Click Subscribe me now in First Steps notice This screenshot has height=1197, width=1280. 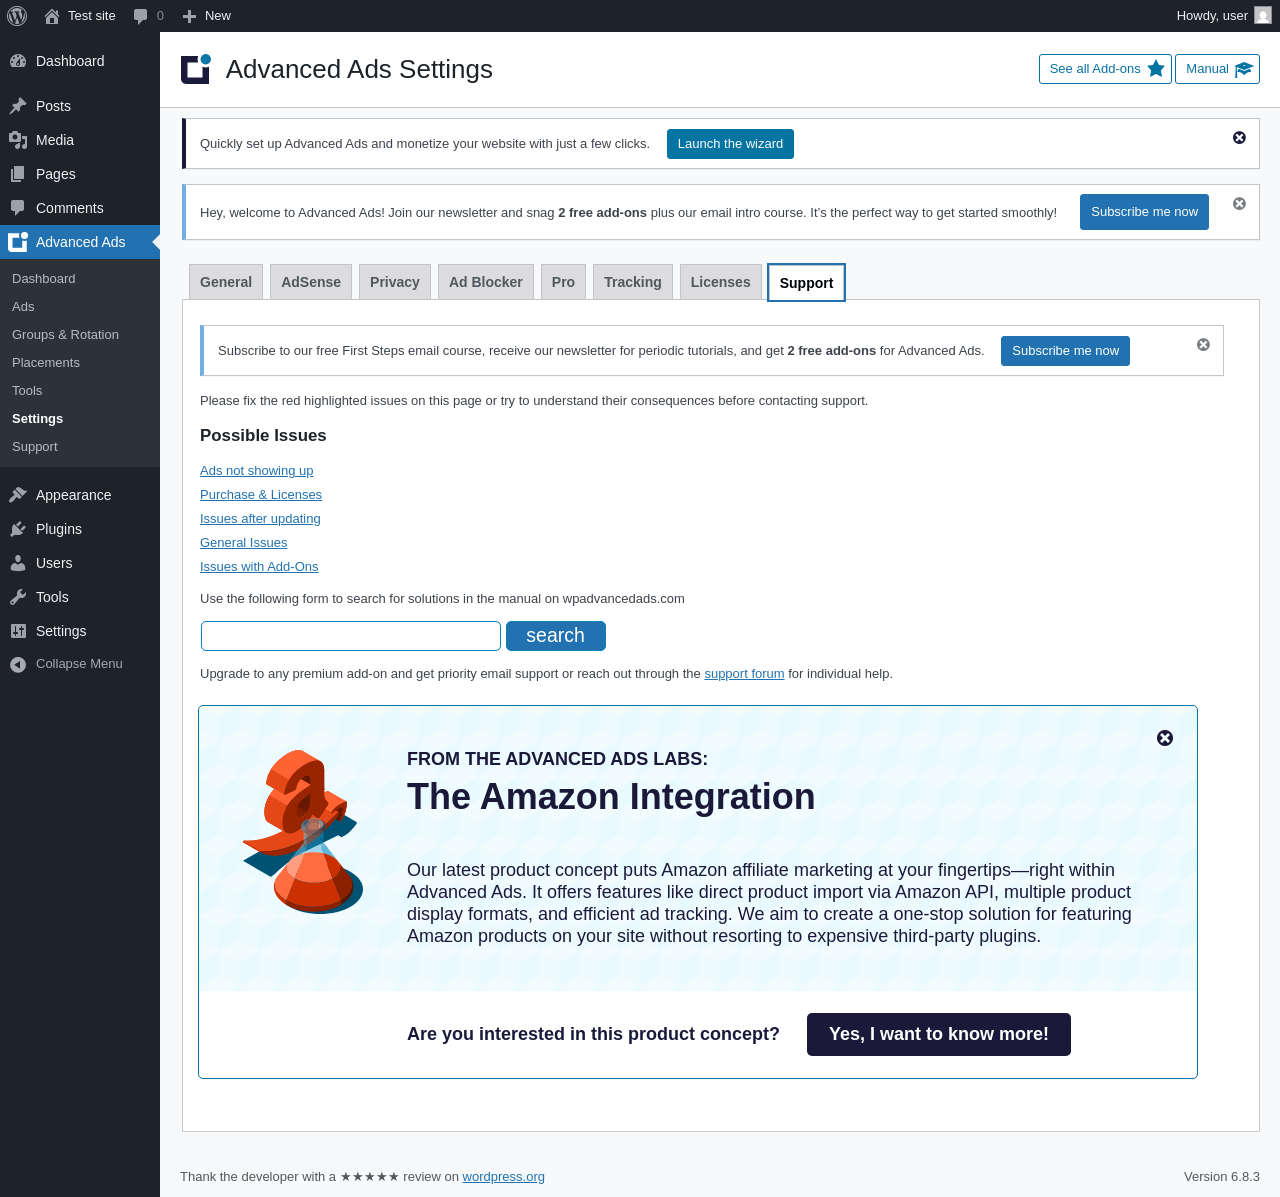click(1065, 351)
